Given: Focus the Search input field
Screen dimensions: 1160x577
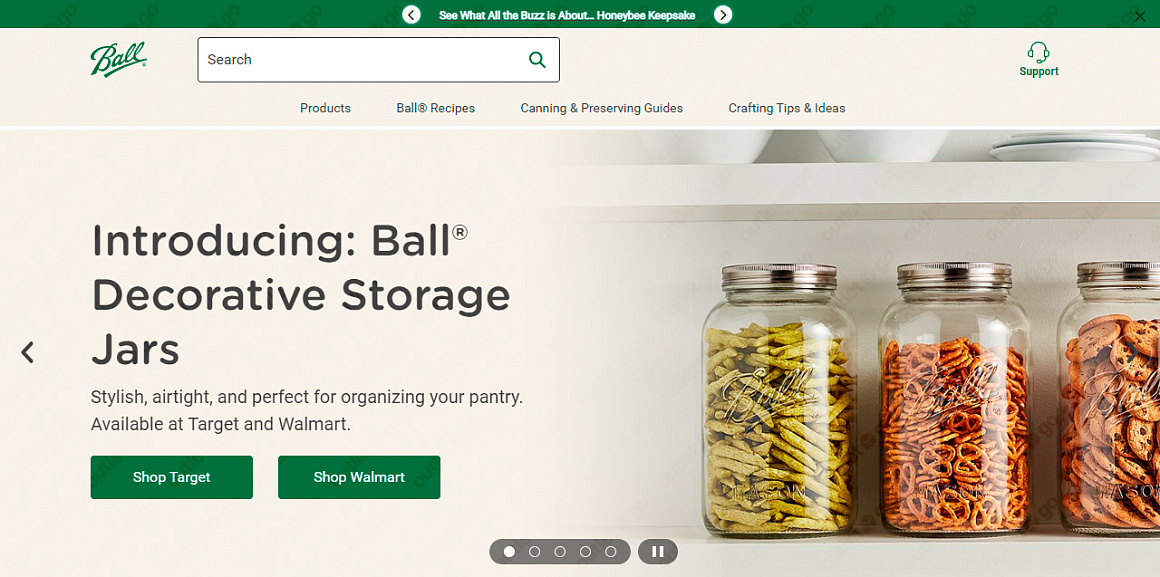Looking at the screenshot, I should (362, 60).
